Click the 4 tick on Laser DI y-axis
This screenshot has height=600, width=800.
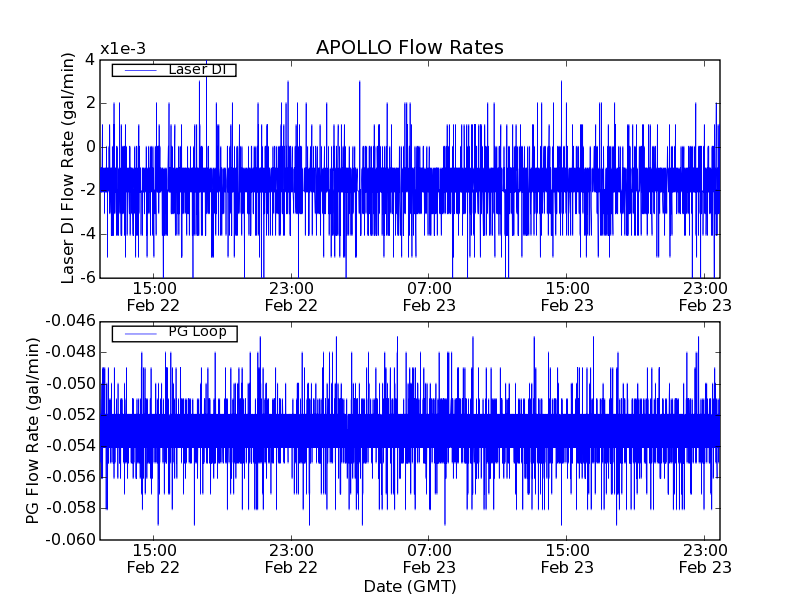coord(90,59)
